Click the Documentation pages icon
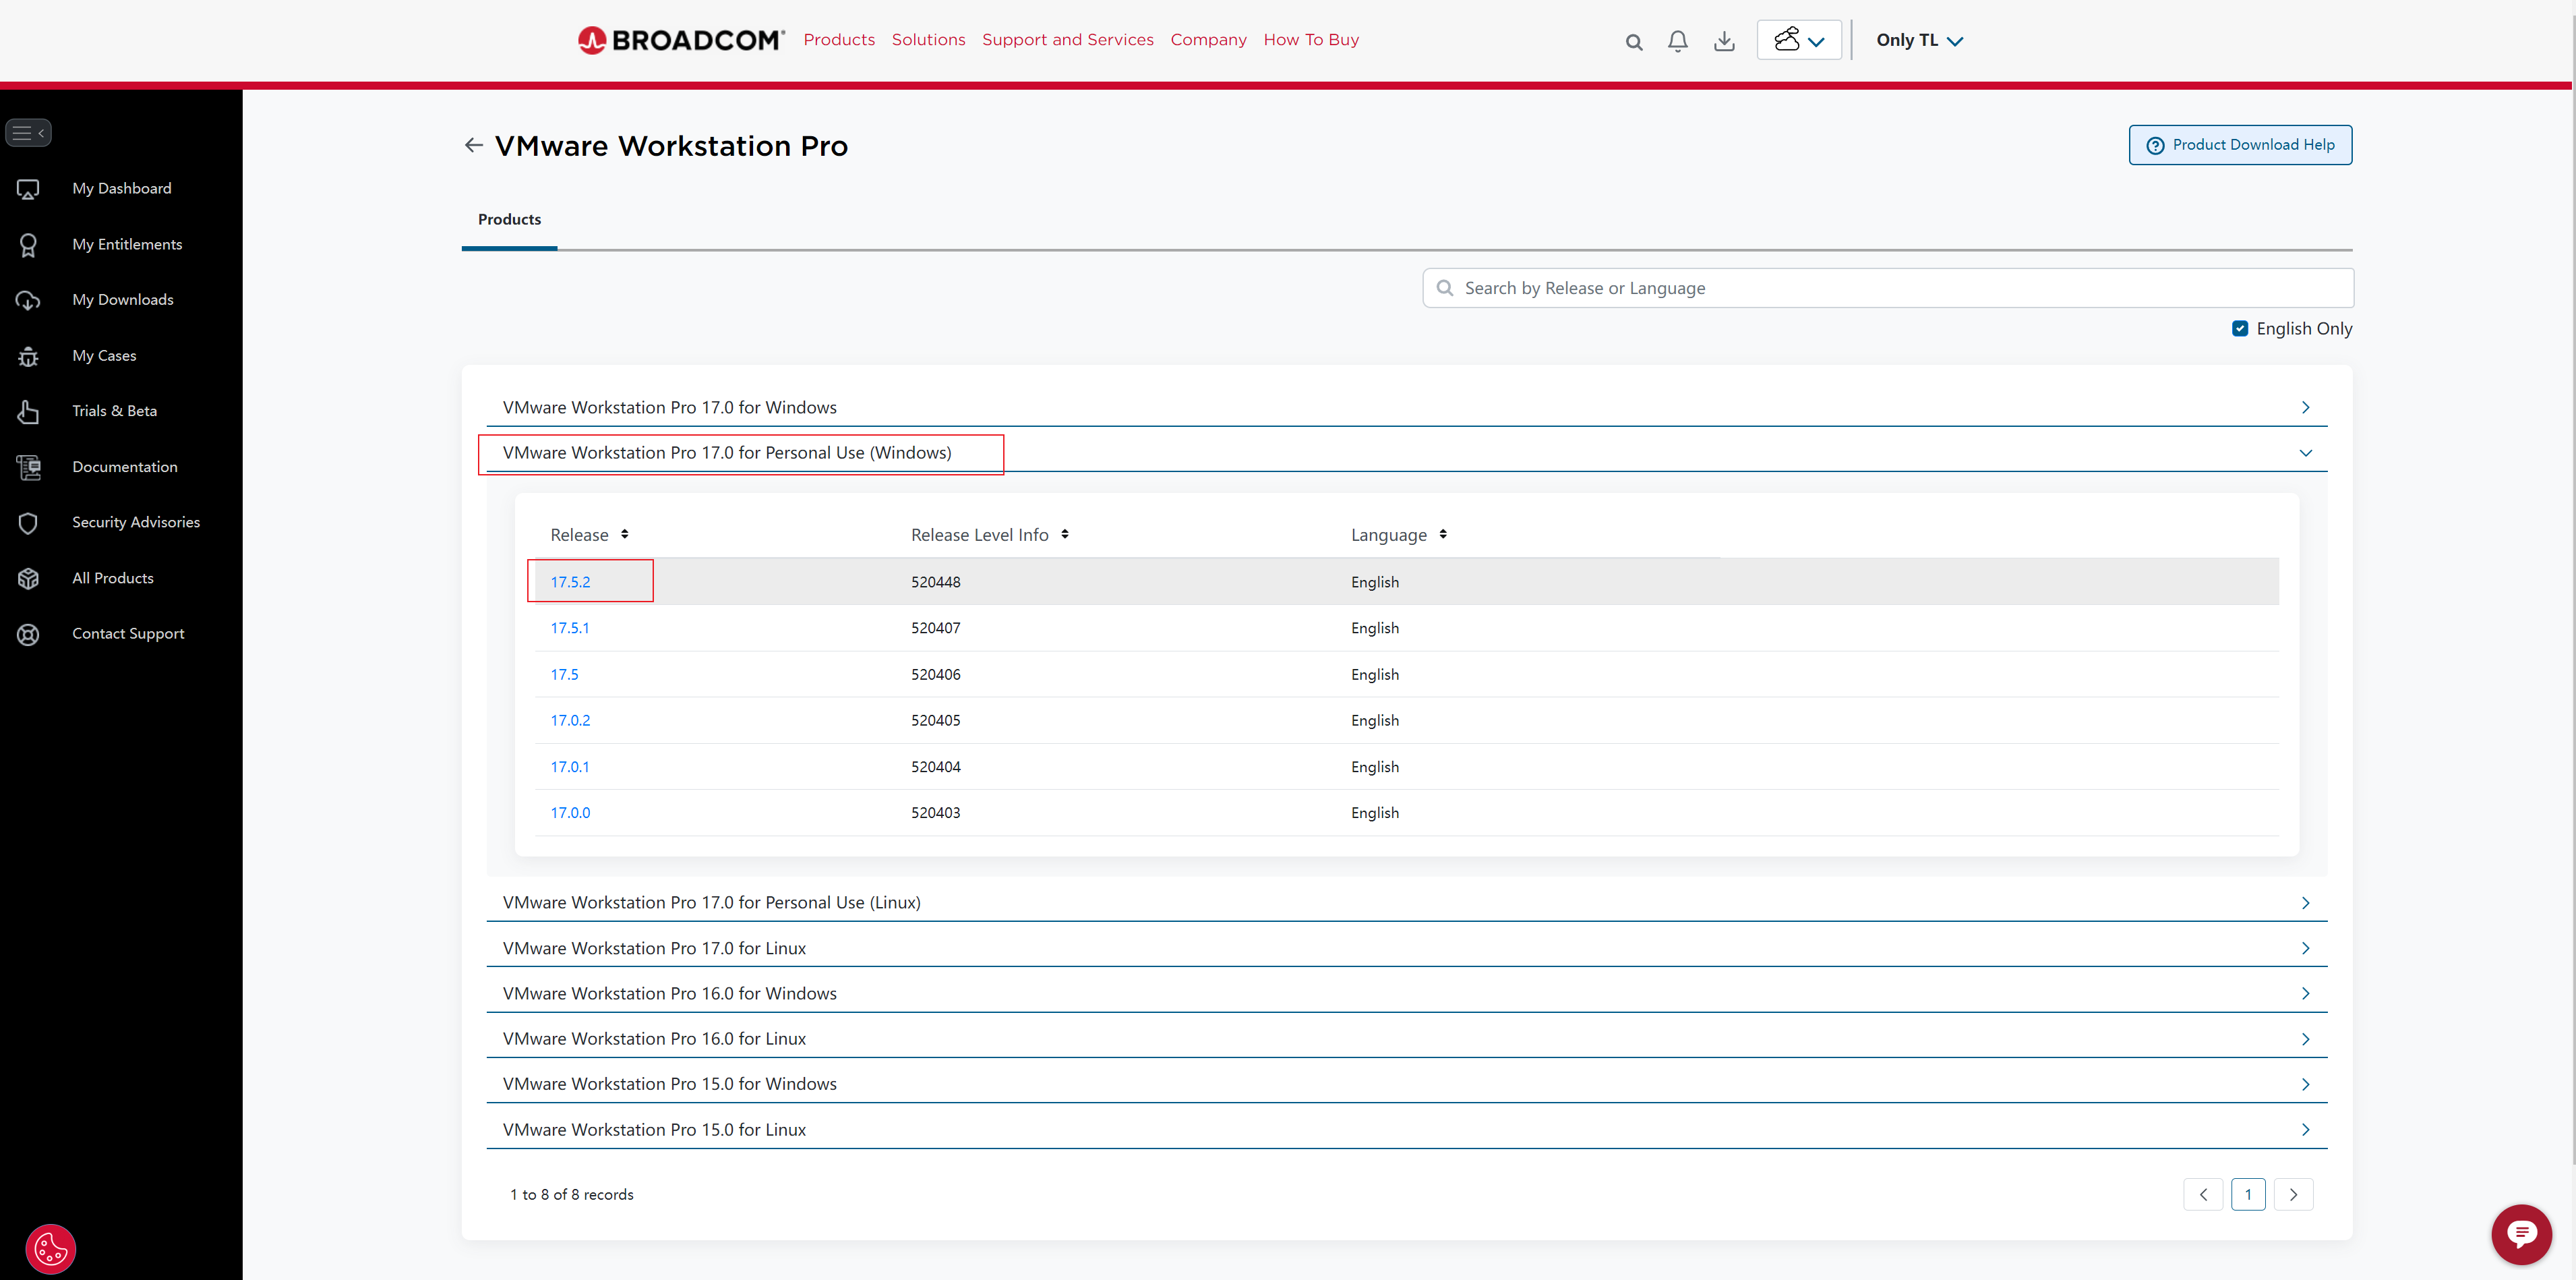The image size is (2576, 1280). pyautogui.click(x=28, y=467)
